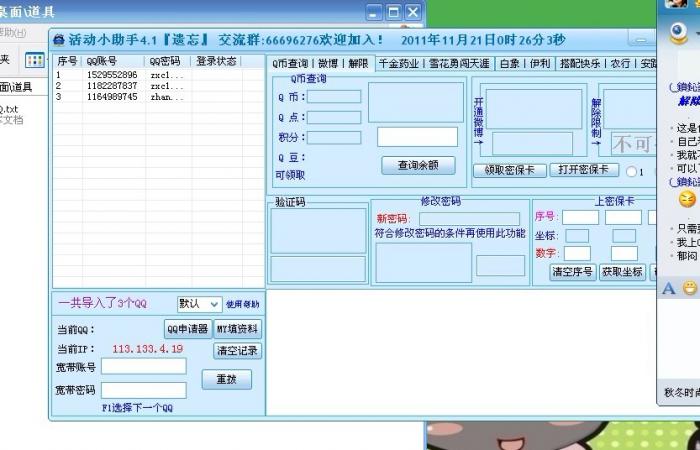
Task: Select the row with QQ 1529552896
Action: [158, 75]
